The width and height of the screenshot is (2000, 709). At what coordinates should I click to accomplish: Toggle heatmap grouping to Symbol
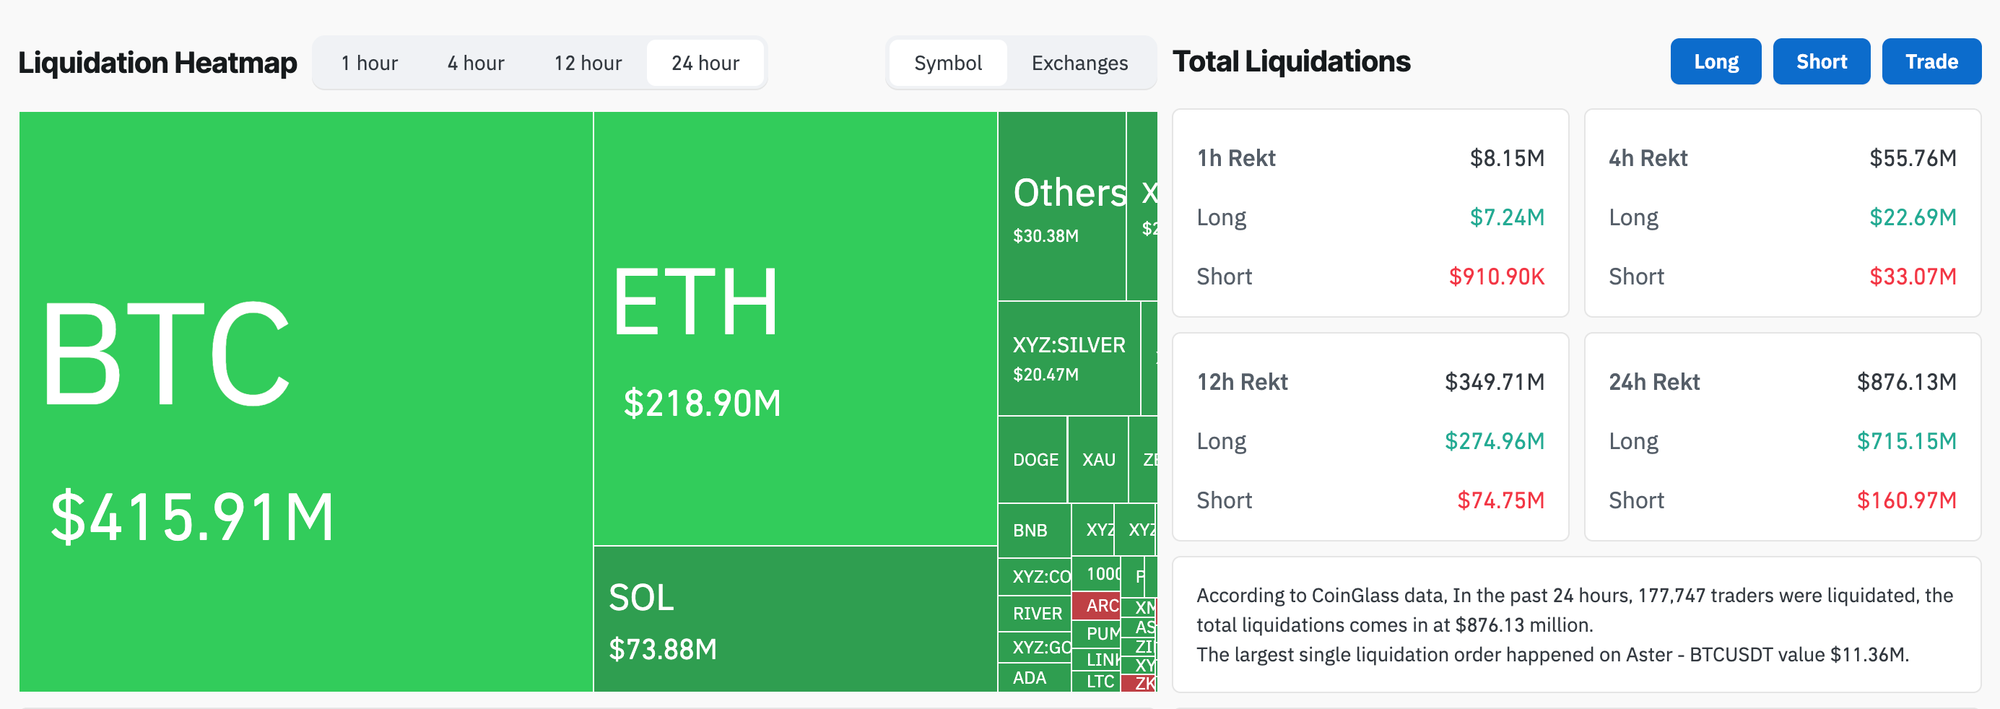(x=947, y=63)
